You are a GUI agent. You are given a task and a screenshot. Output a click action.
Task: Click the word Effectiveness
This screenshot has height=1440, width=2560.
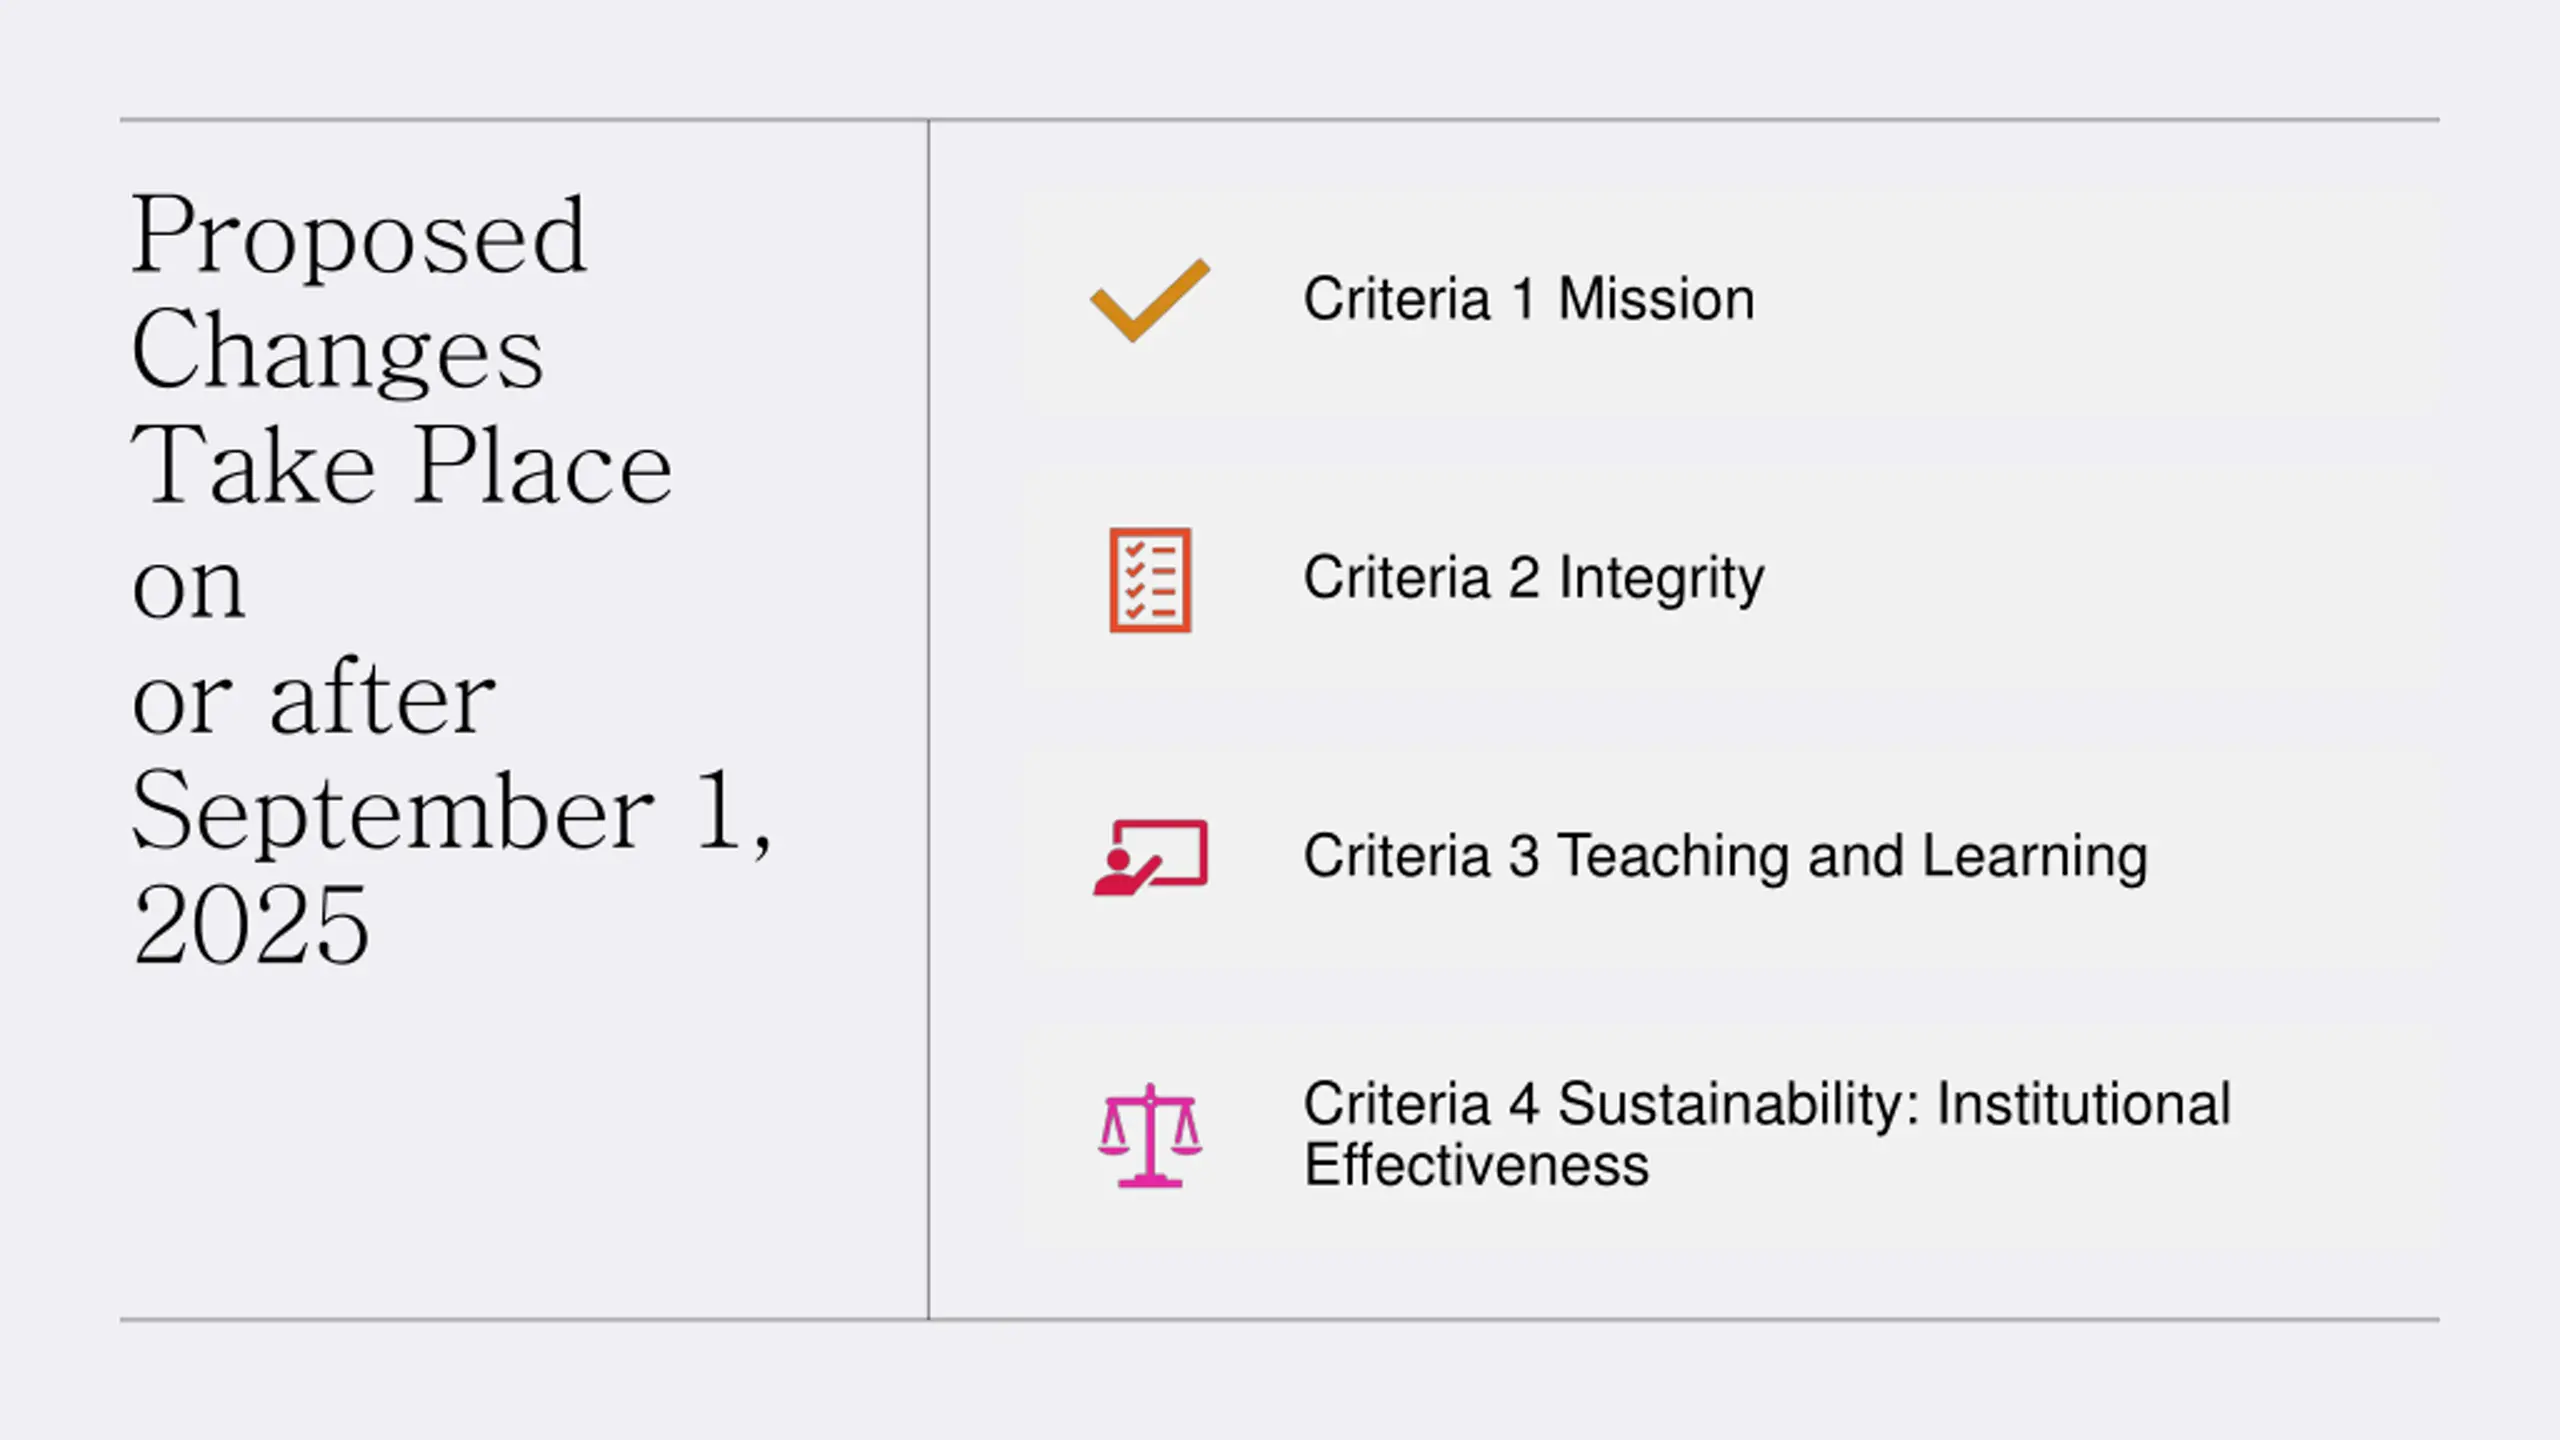pos(1477,1165)
